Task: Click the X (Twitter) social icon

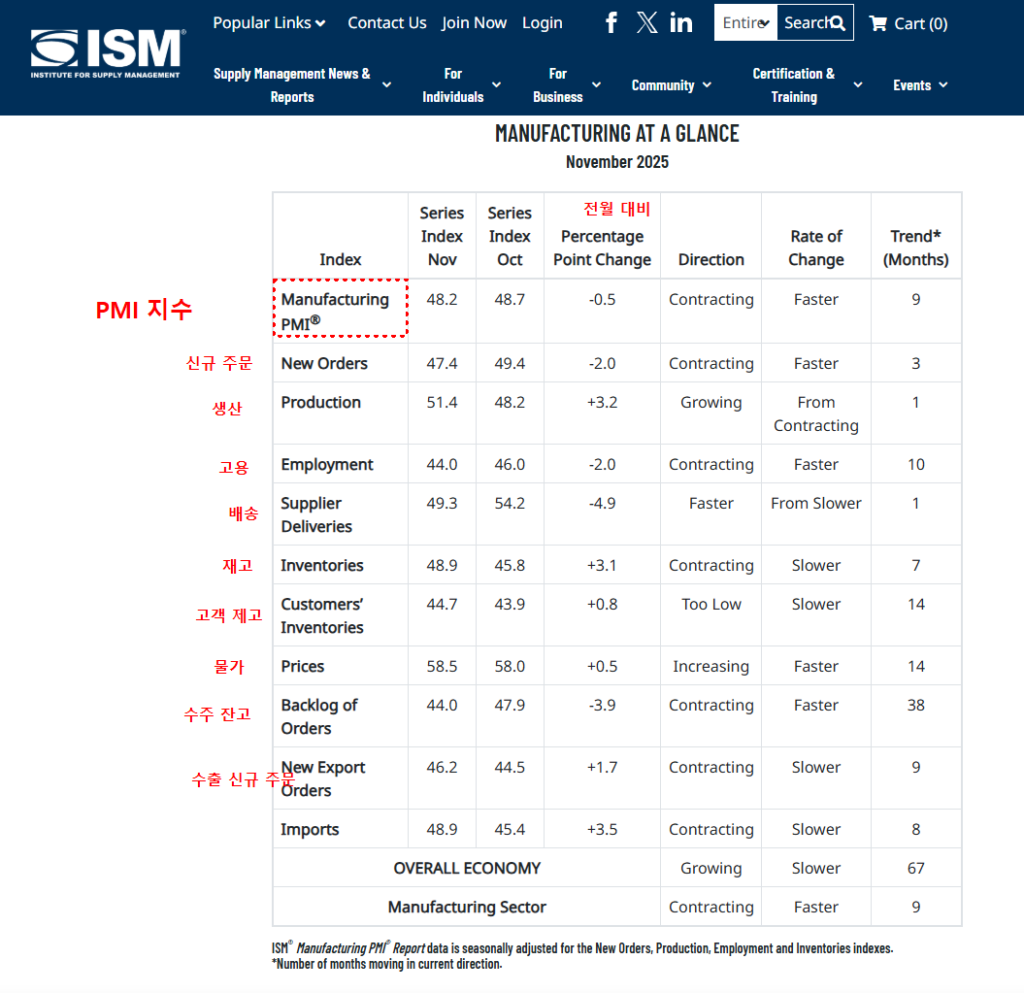Action: 647,23
